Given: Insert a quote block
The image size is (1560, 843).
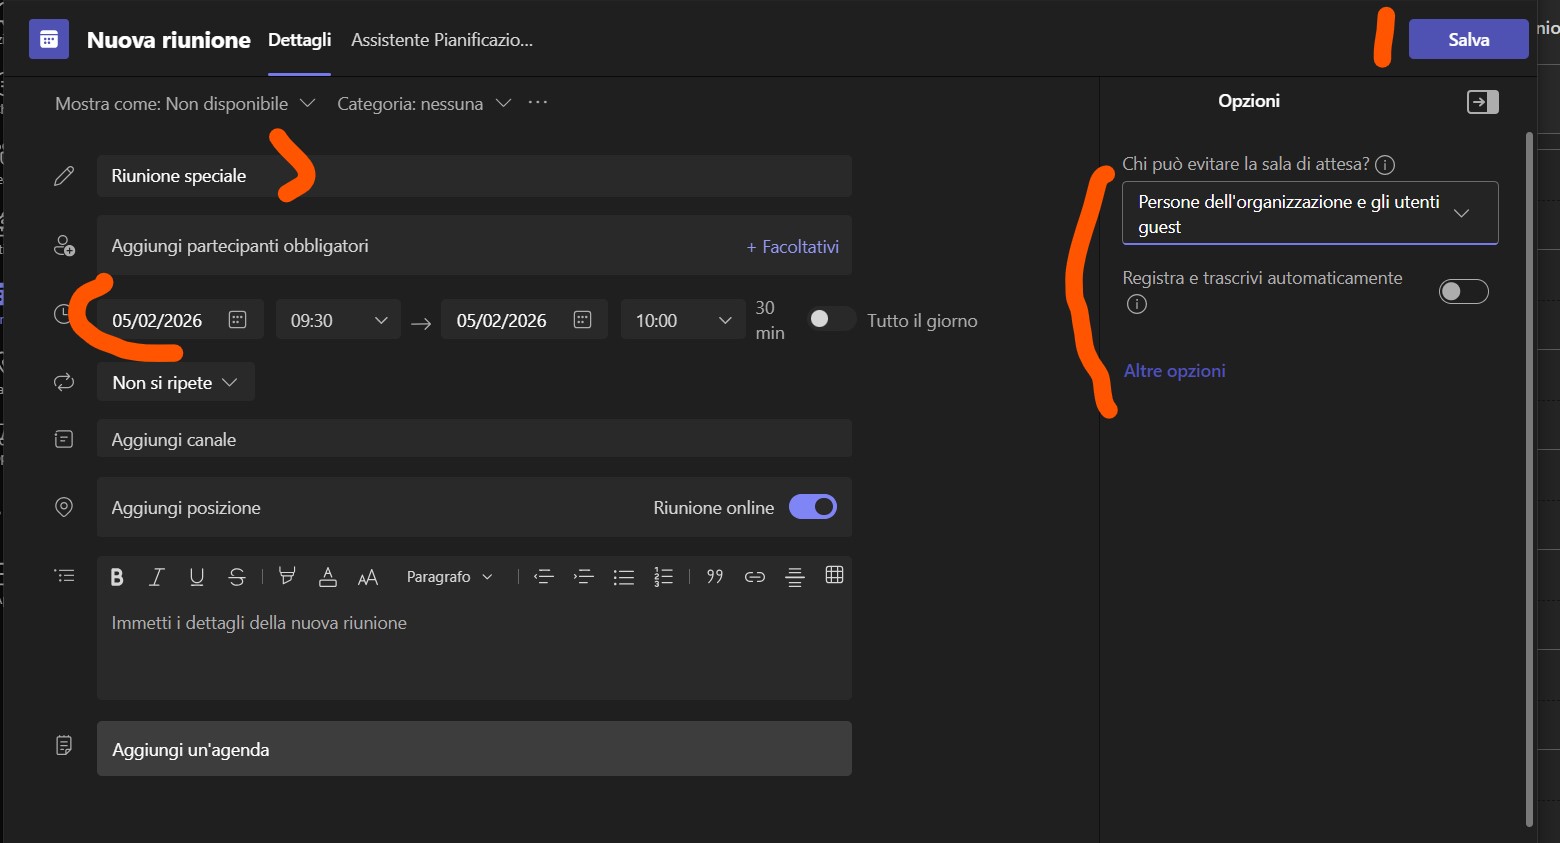Looking at the screenshot, I should (715, 577).
